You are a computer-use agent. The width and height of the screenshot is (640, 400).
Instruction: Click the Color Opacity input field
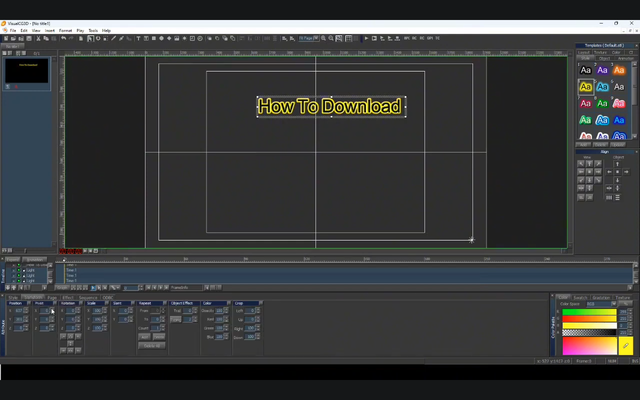(219, 311)
